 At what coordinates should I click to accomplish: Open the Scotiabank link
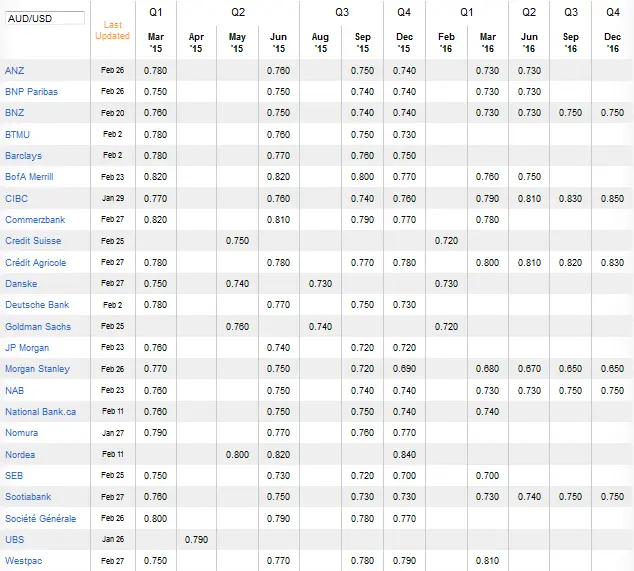[x=28, y=497]
